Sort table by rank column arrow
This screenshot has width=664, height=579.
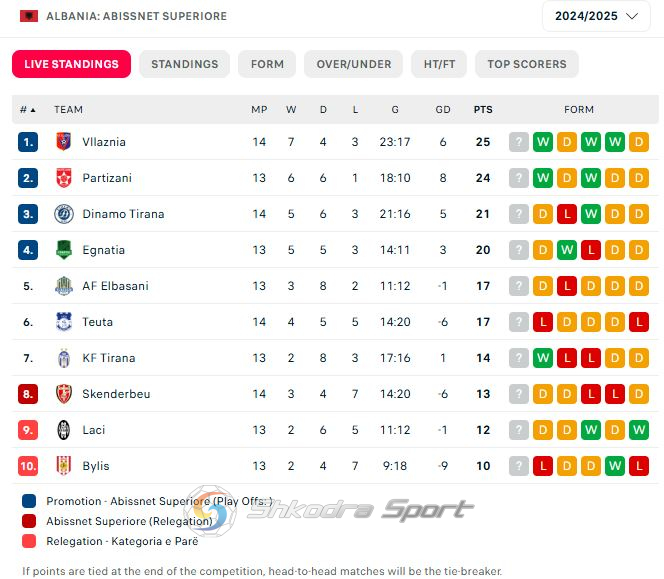(x=33, y=110)
